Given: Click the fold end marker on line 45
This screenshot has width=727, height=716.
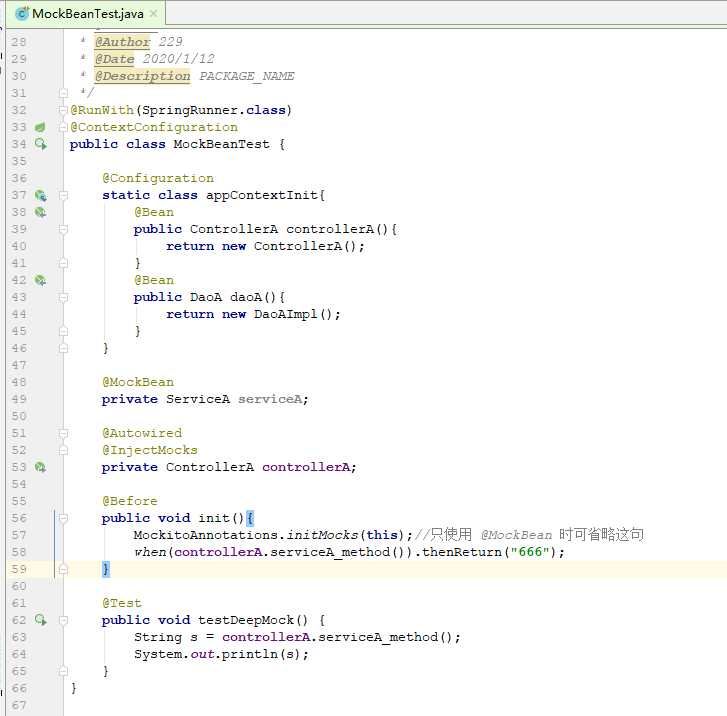Looking at the screenshot, I should [x=64, y=331].
